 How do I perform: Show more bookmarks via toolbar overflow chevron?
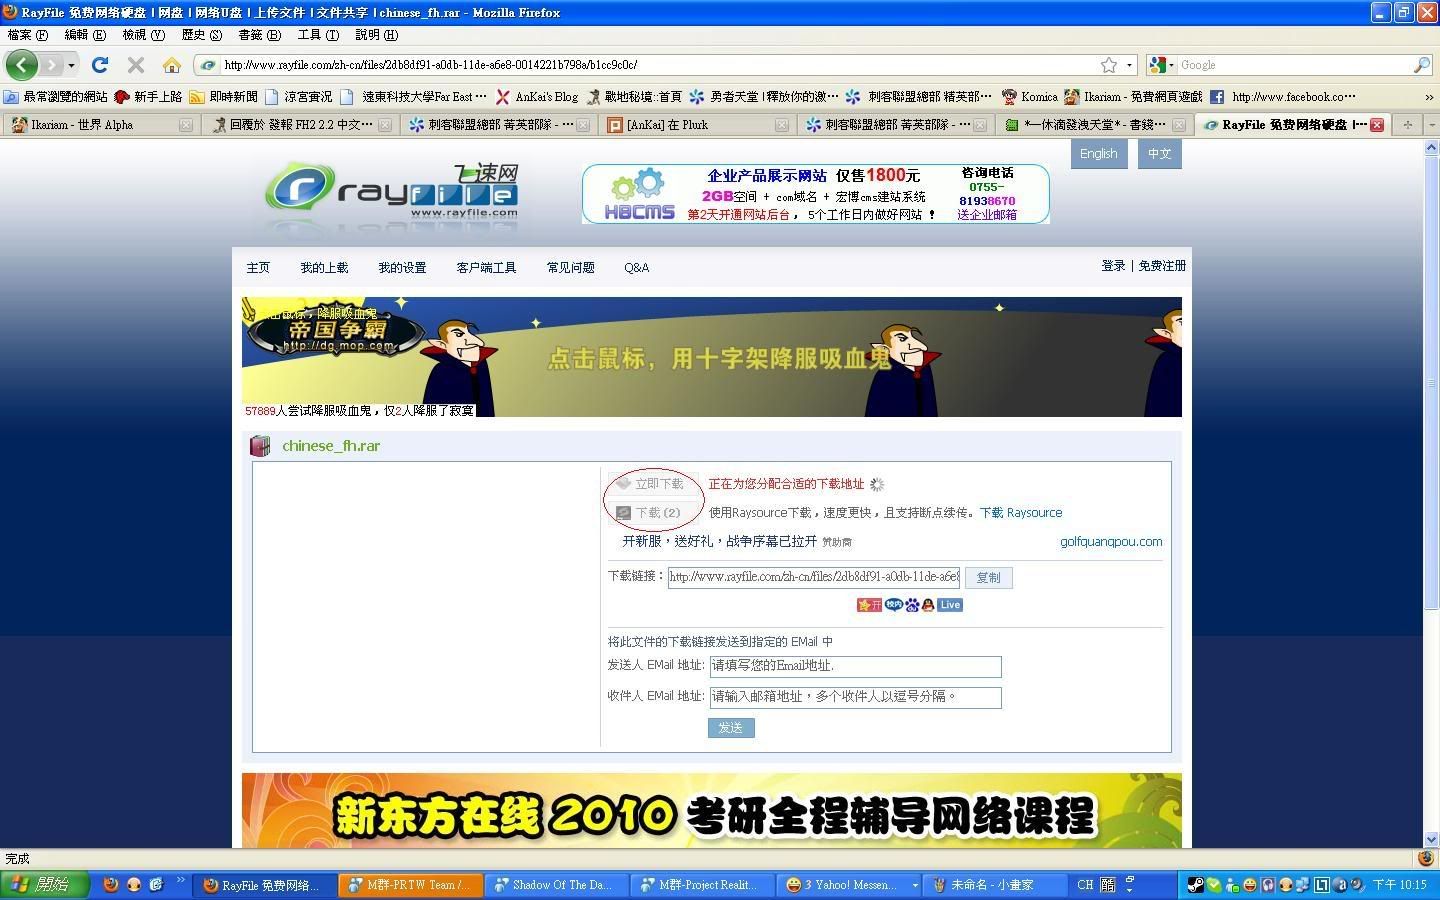tap(1429, 97)
